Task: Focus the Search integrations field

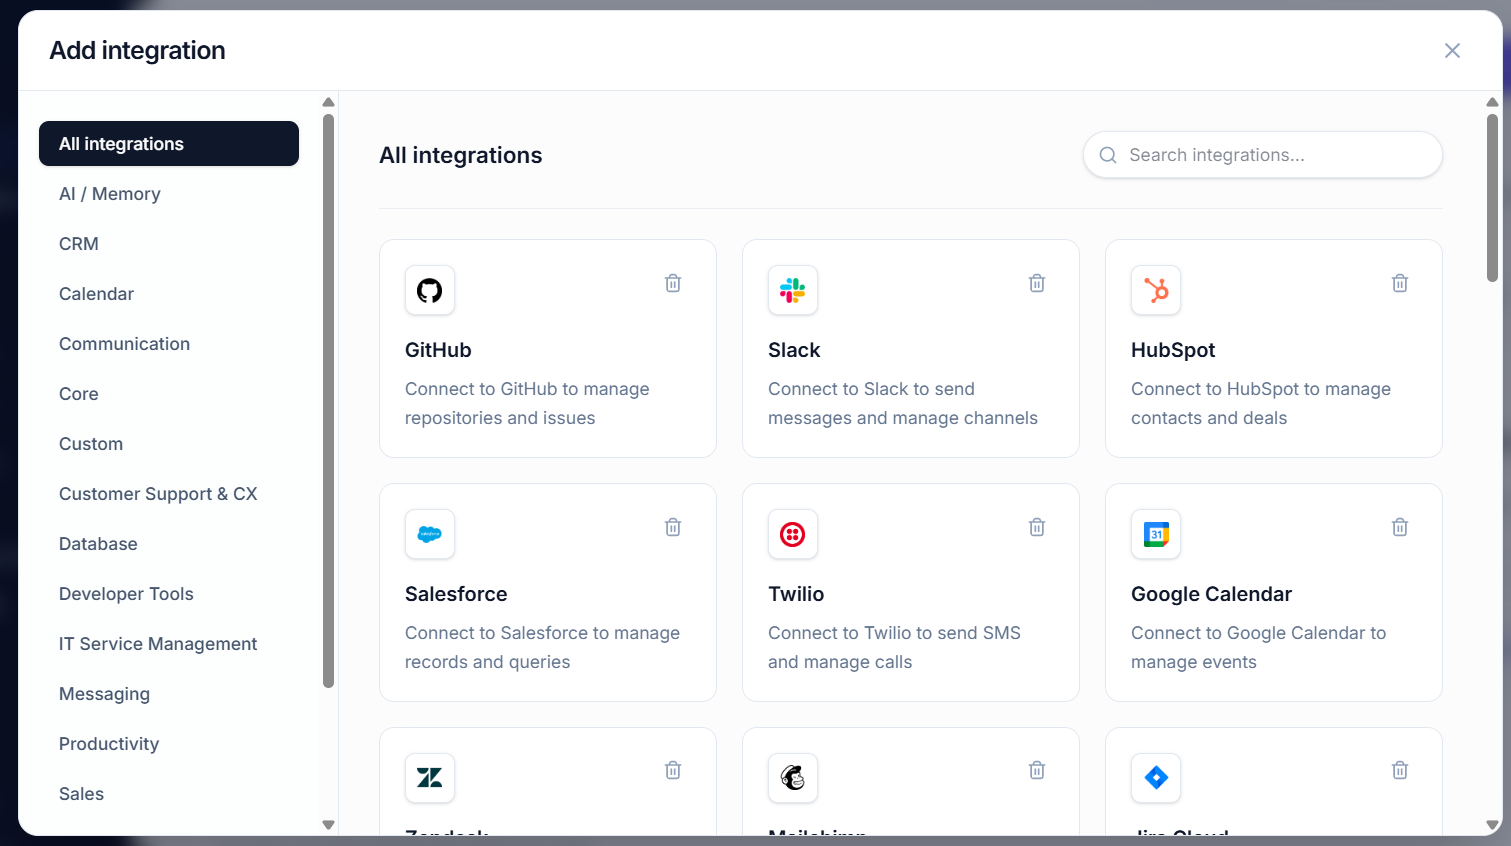Action: 1262,155
